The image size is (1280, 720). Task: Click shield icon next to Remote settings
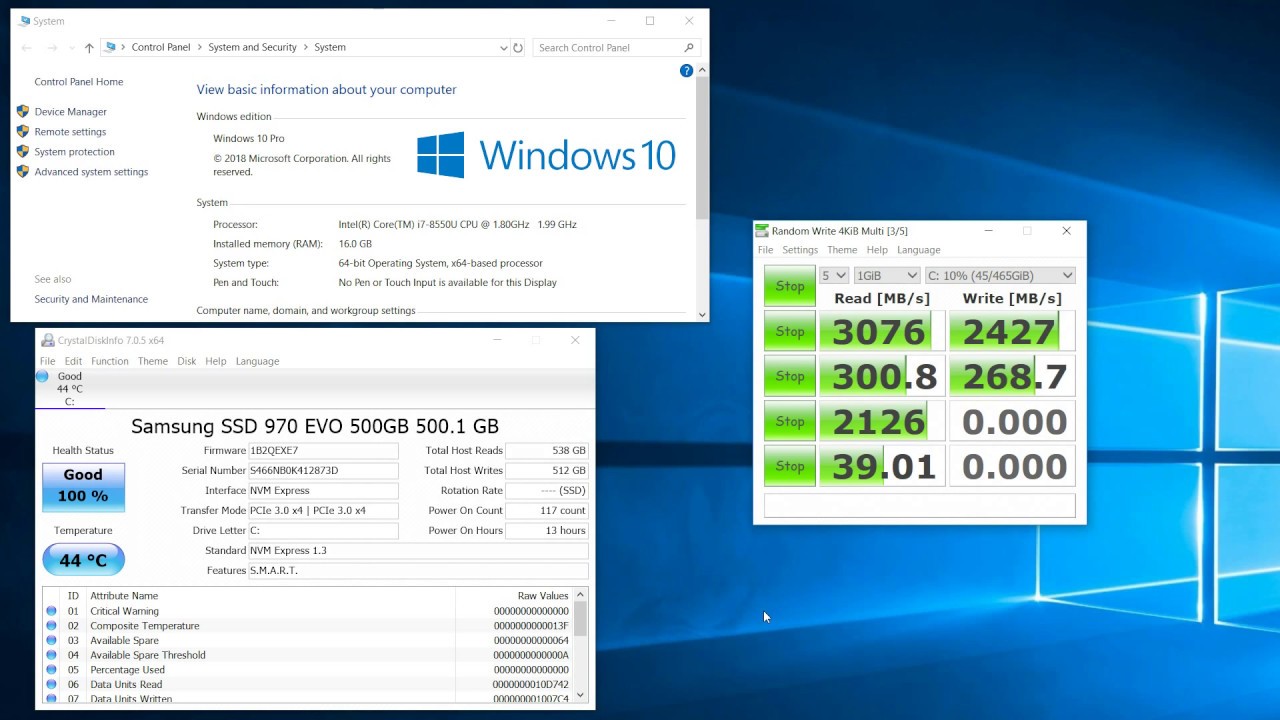pos(23,131)
